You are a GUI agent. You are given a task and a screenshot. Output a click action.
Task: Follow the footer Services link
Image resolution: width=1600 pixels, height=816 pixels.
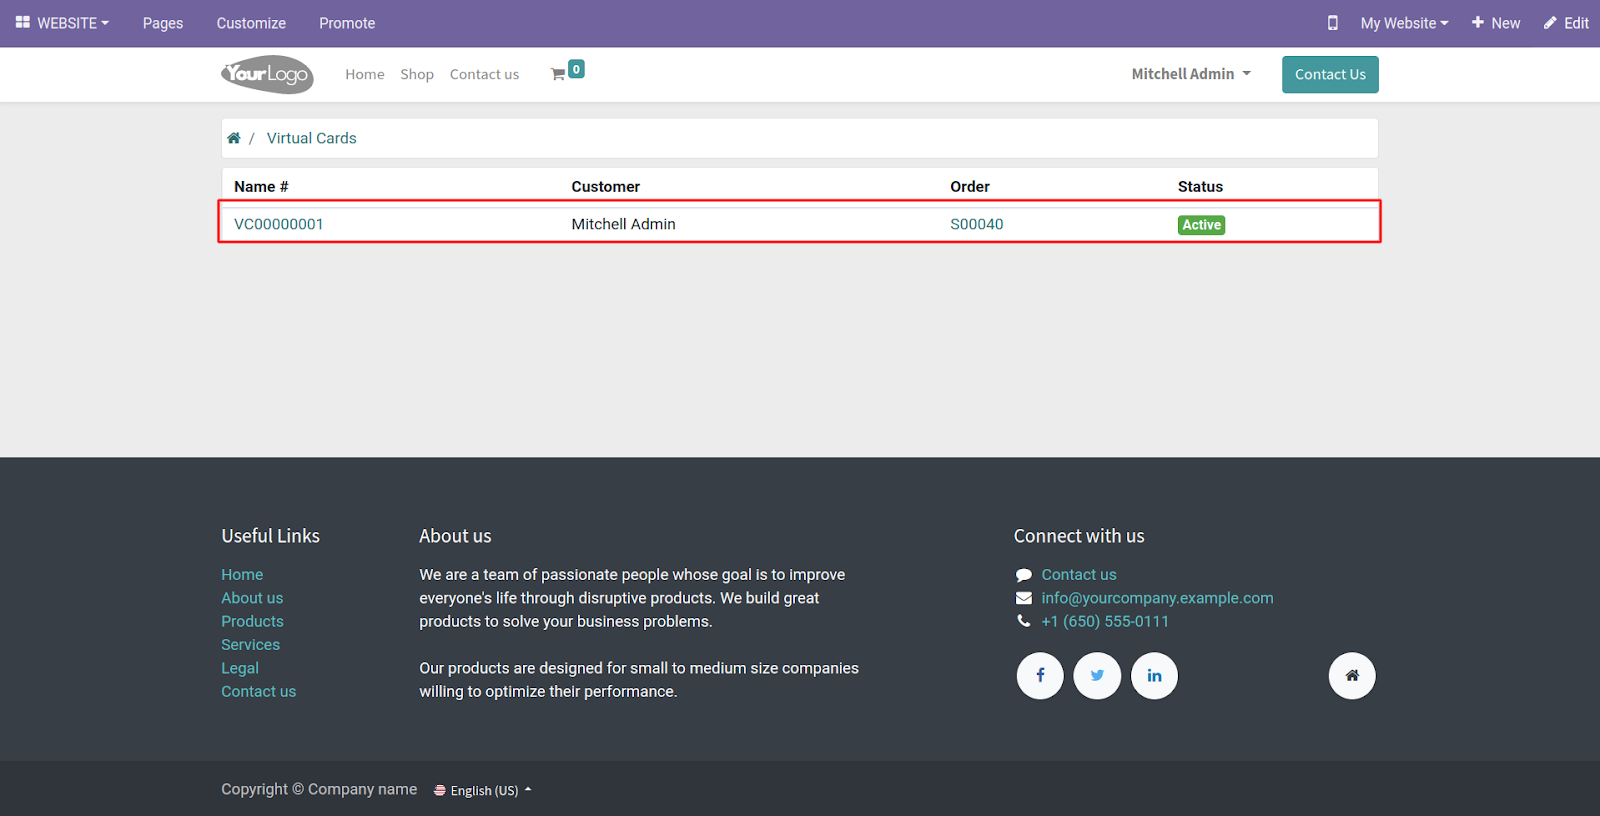250,645
